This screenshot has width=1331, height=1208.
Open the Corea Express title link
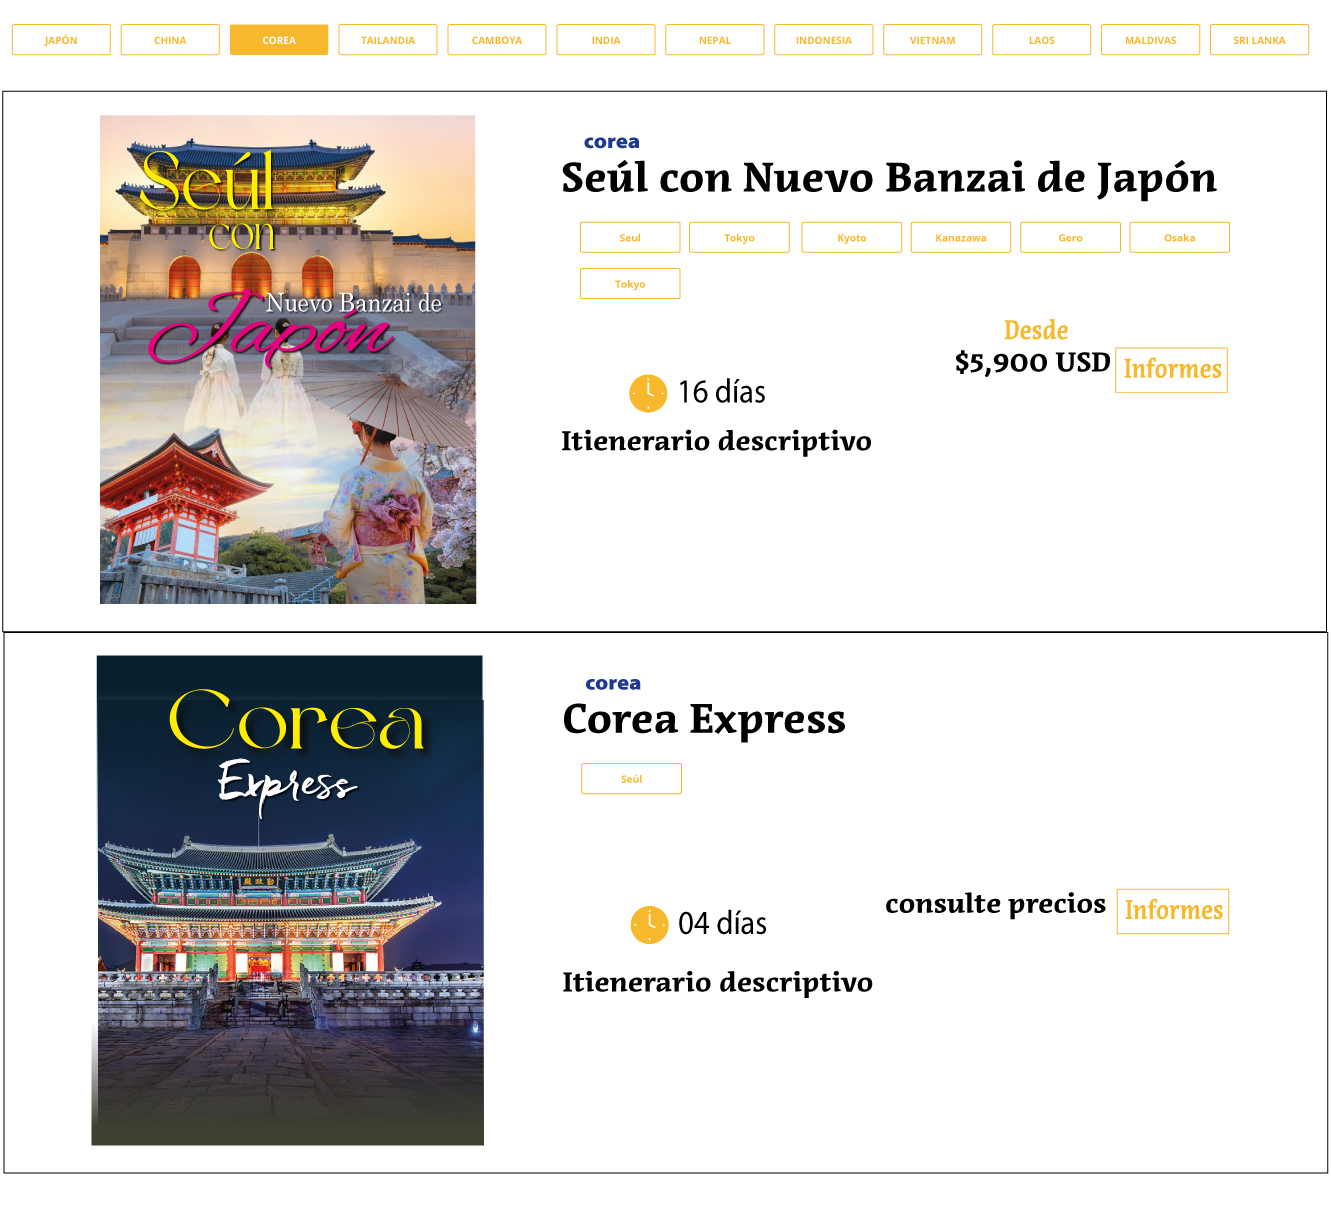(x=704, y=719)
